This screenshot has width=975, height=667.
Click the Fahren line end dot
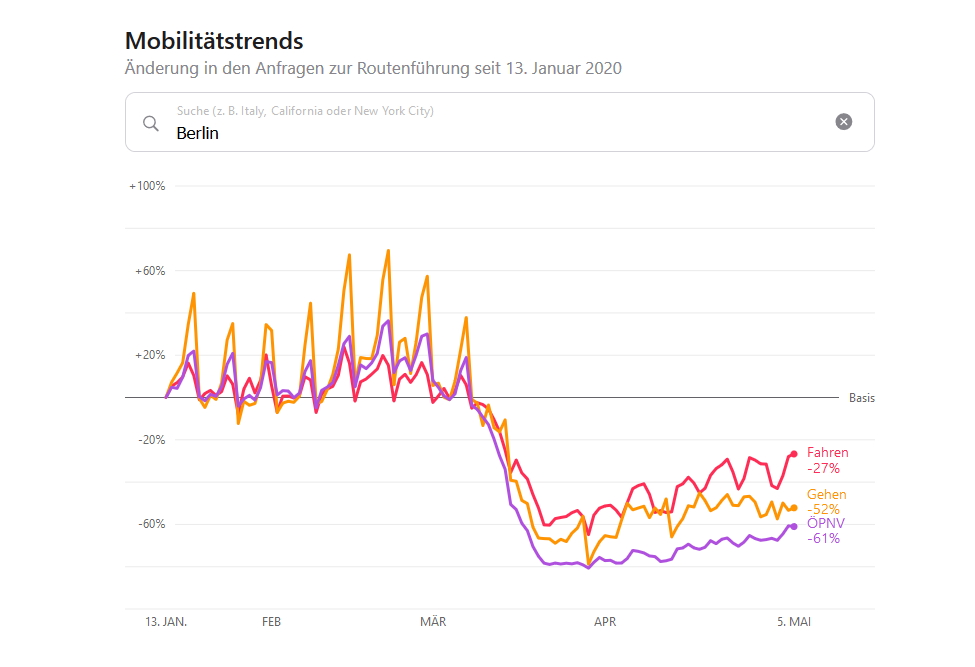tap(794, 453)
